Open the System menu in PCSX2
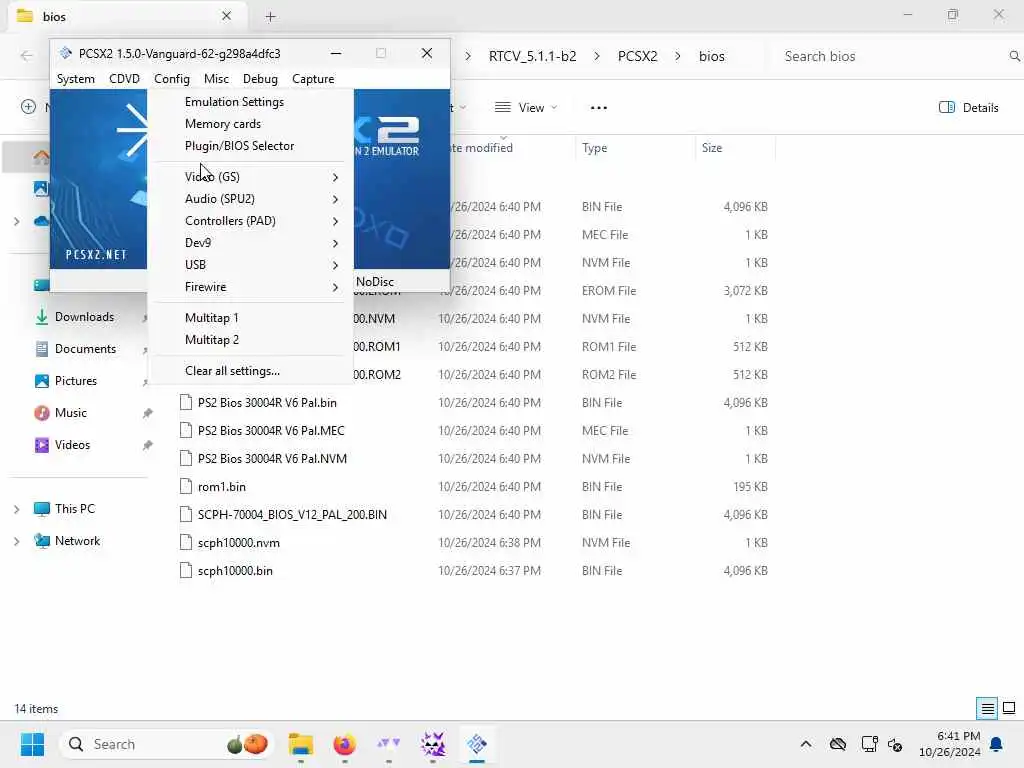The width and height of the screenshot is (1024, 768). point(76,79)
